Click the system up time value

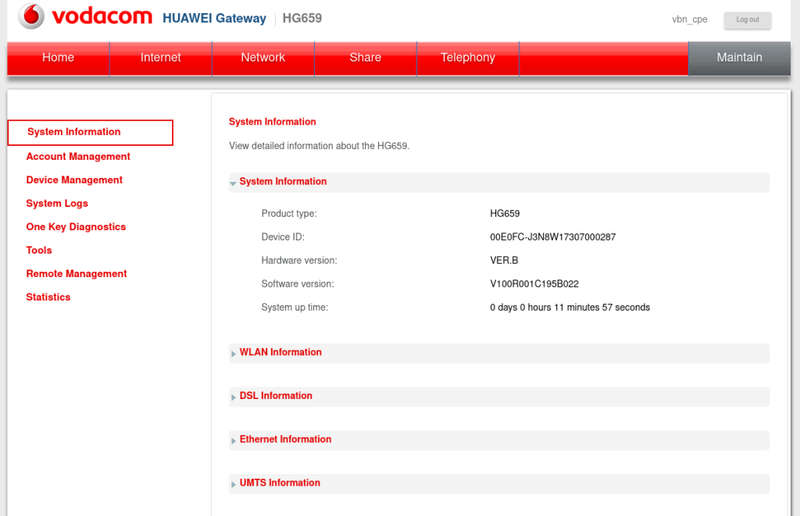pos(570,307)
